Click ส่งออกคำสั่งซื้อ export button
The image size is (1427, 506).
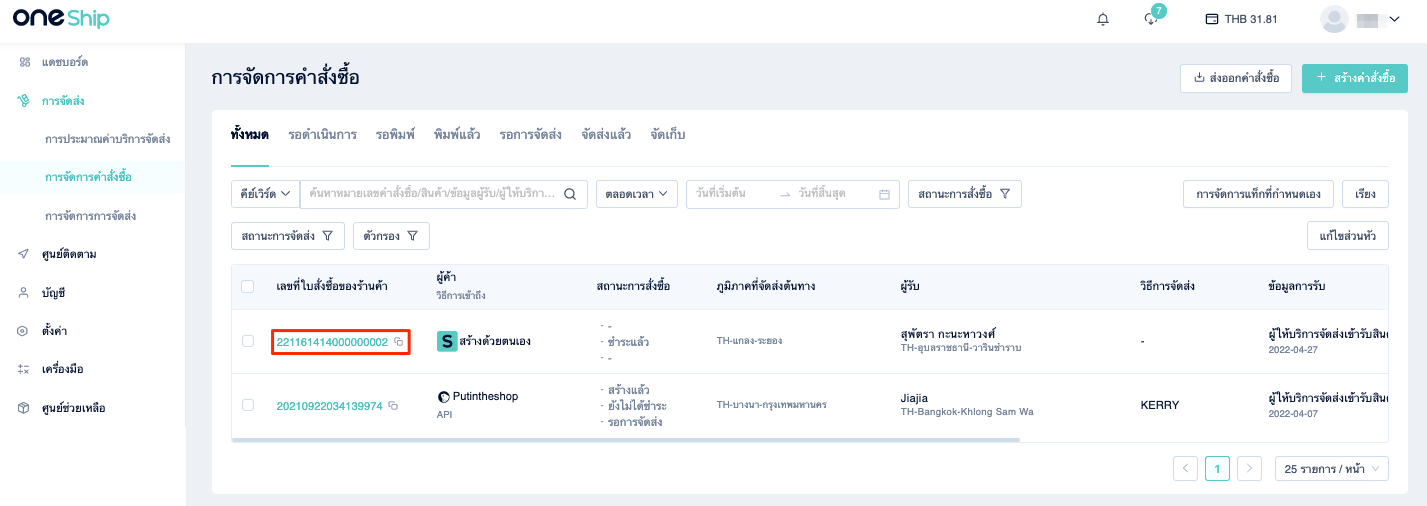[1236, 78]
